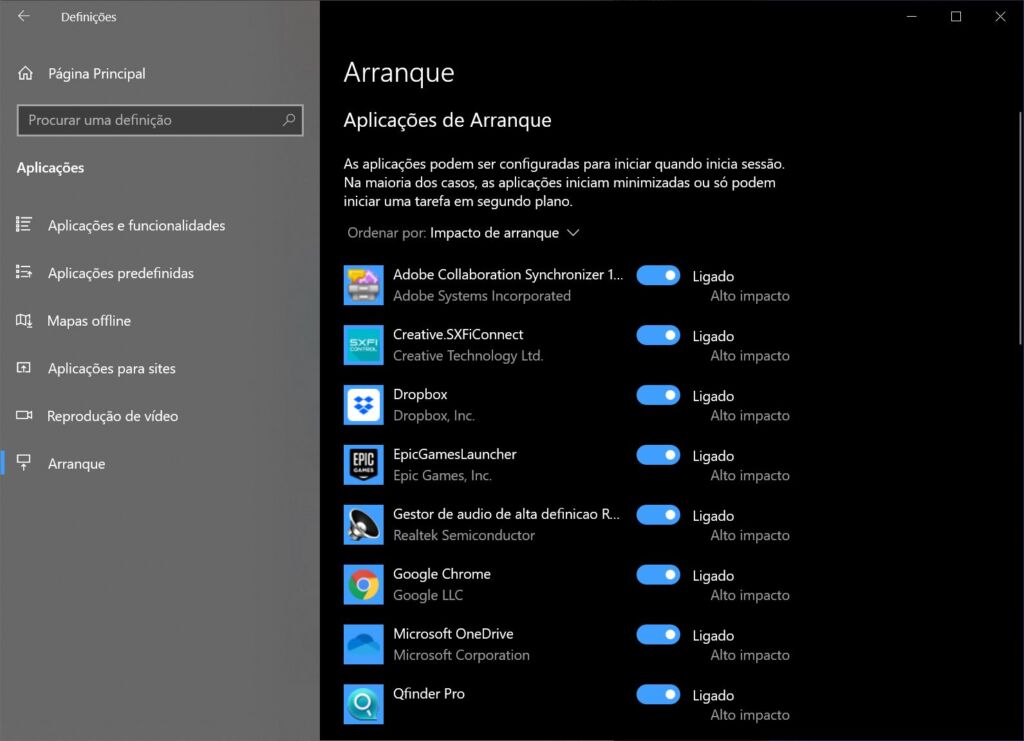Viewport: 1024px width, 741px height.
Task: Toggle Dropbox startup switch
Action: coord(658,395)
